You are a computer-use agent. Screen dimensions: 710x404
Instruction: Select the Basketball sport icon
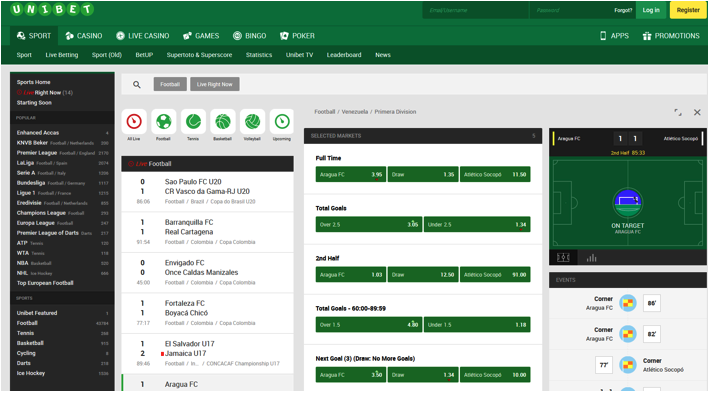point(223,122)
